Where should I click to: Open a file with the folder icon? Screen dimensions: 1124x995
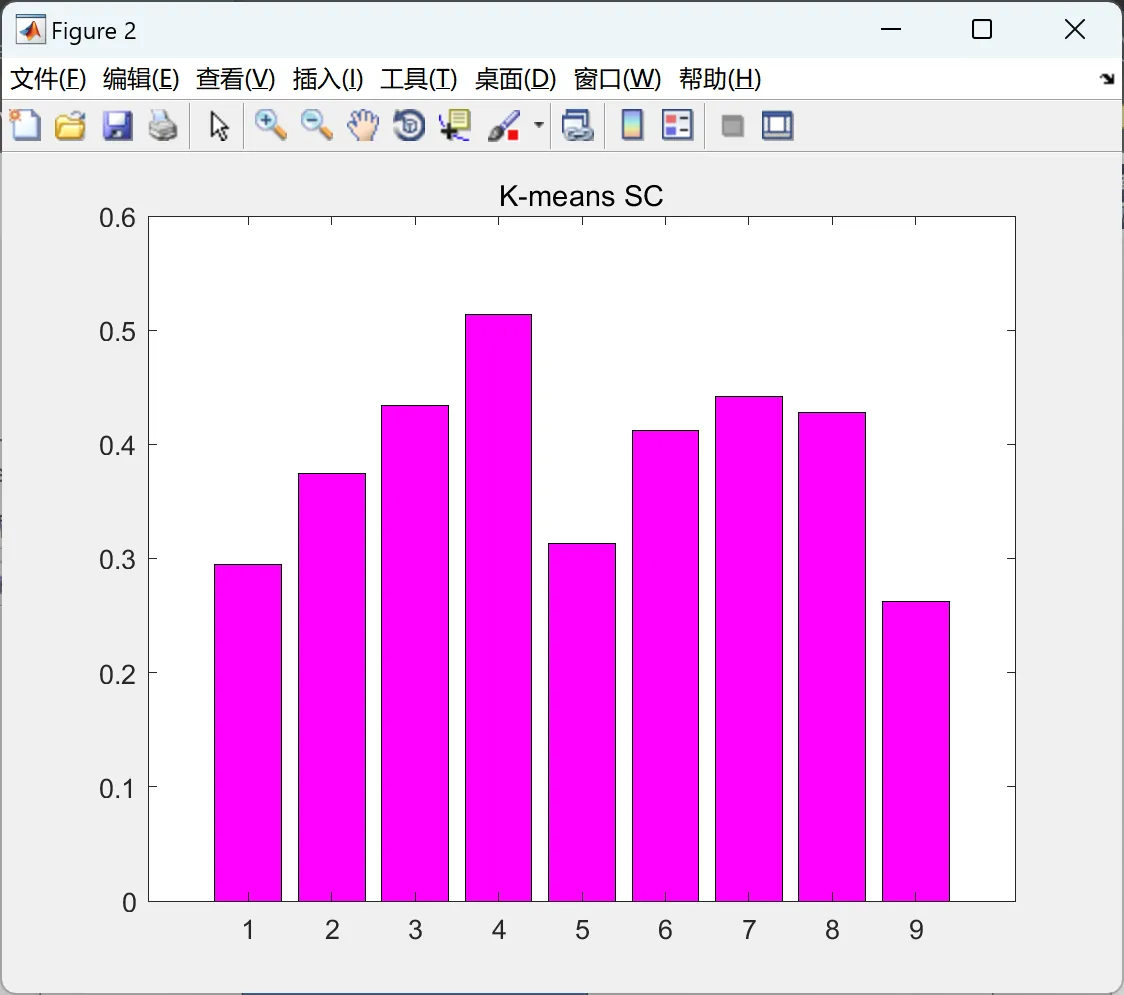[x=70, y=125]
